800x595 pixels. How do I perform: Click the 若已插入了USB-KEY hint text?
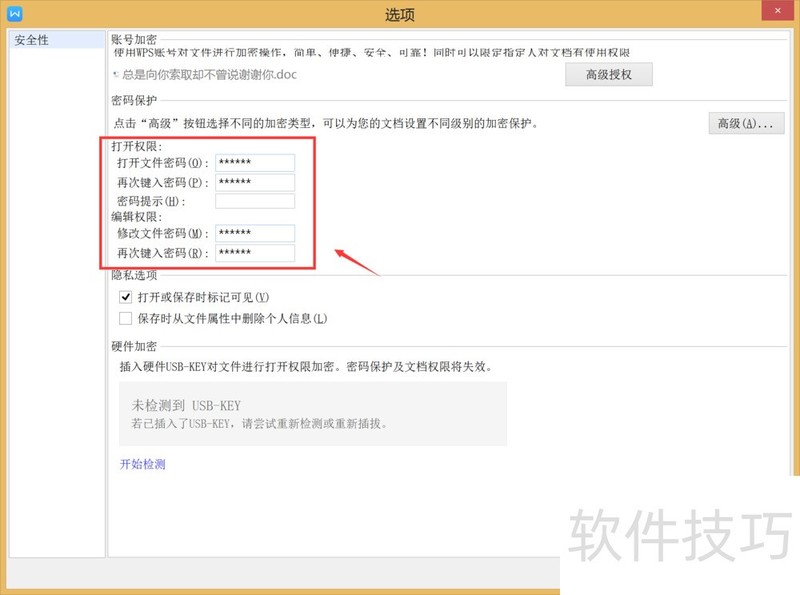(259, 424)
